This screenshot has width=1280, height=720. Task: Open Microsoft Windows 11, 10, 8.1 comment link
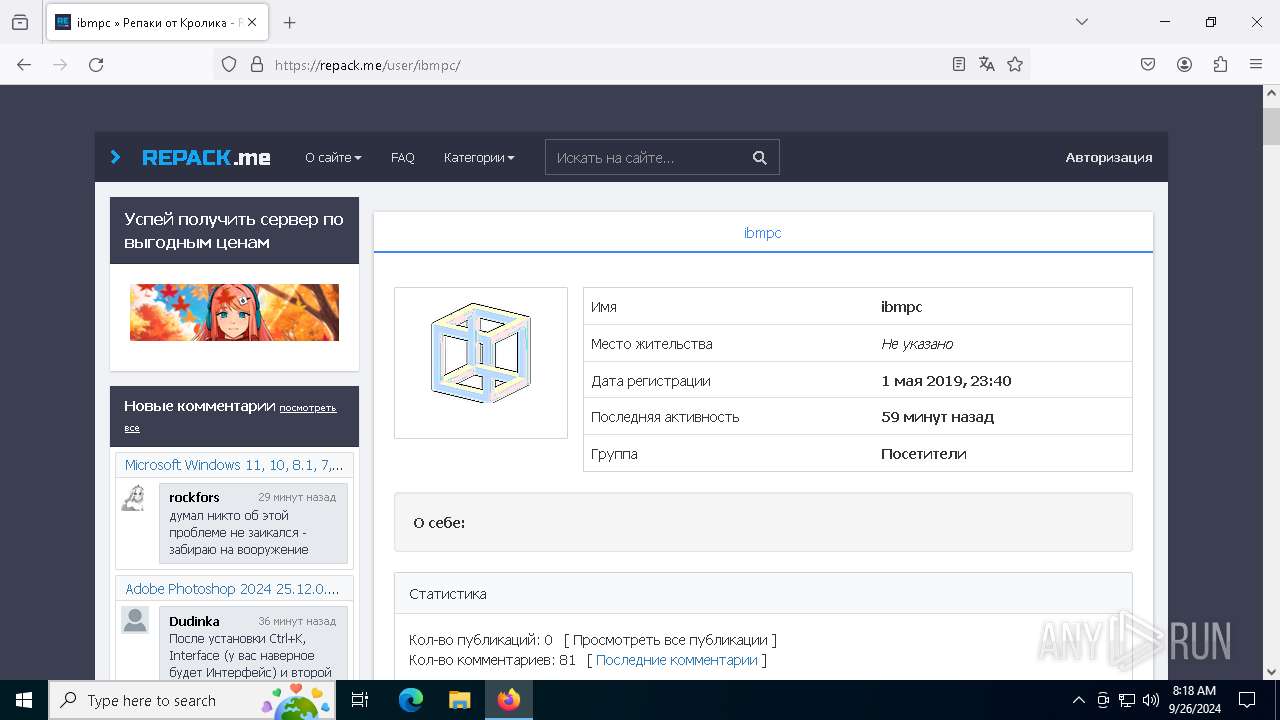[x=234, y=465]
